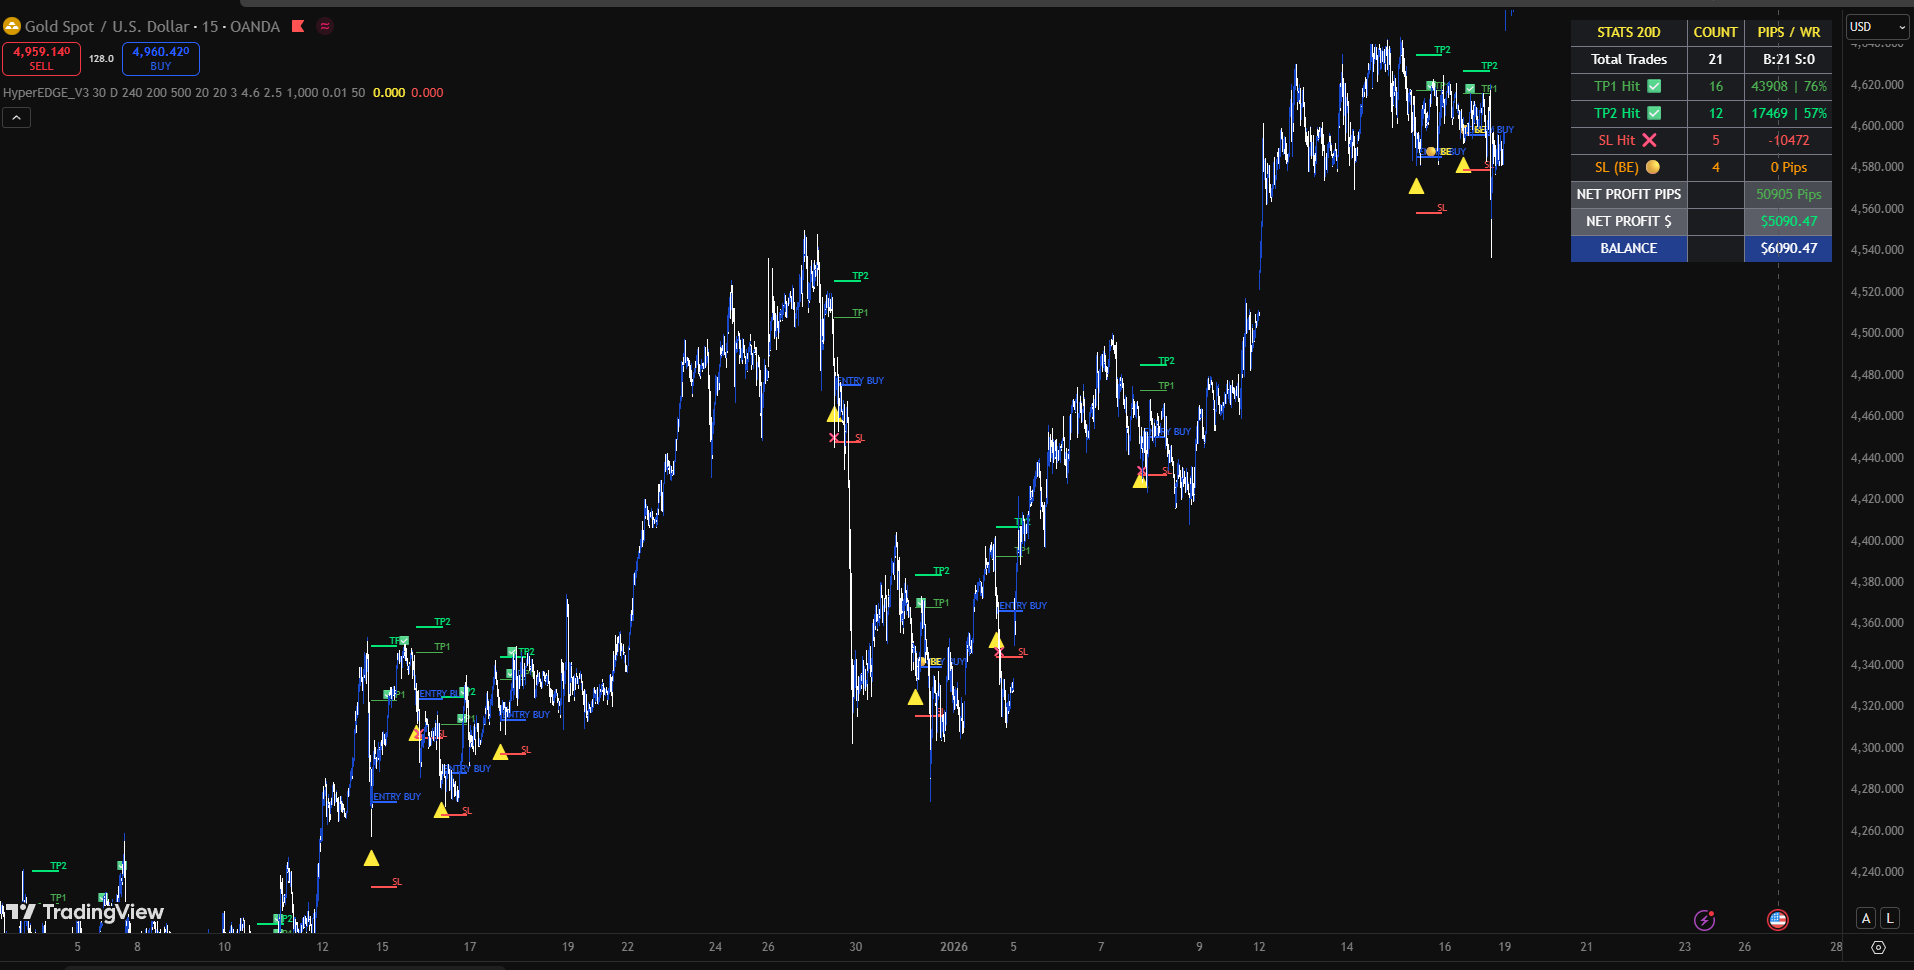Click the 4,500.000 price scale label
This screenshot has width=1914, height=970.
[1877, 333]
